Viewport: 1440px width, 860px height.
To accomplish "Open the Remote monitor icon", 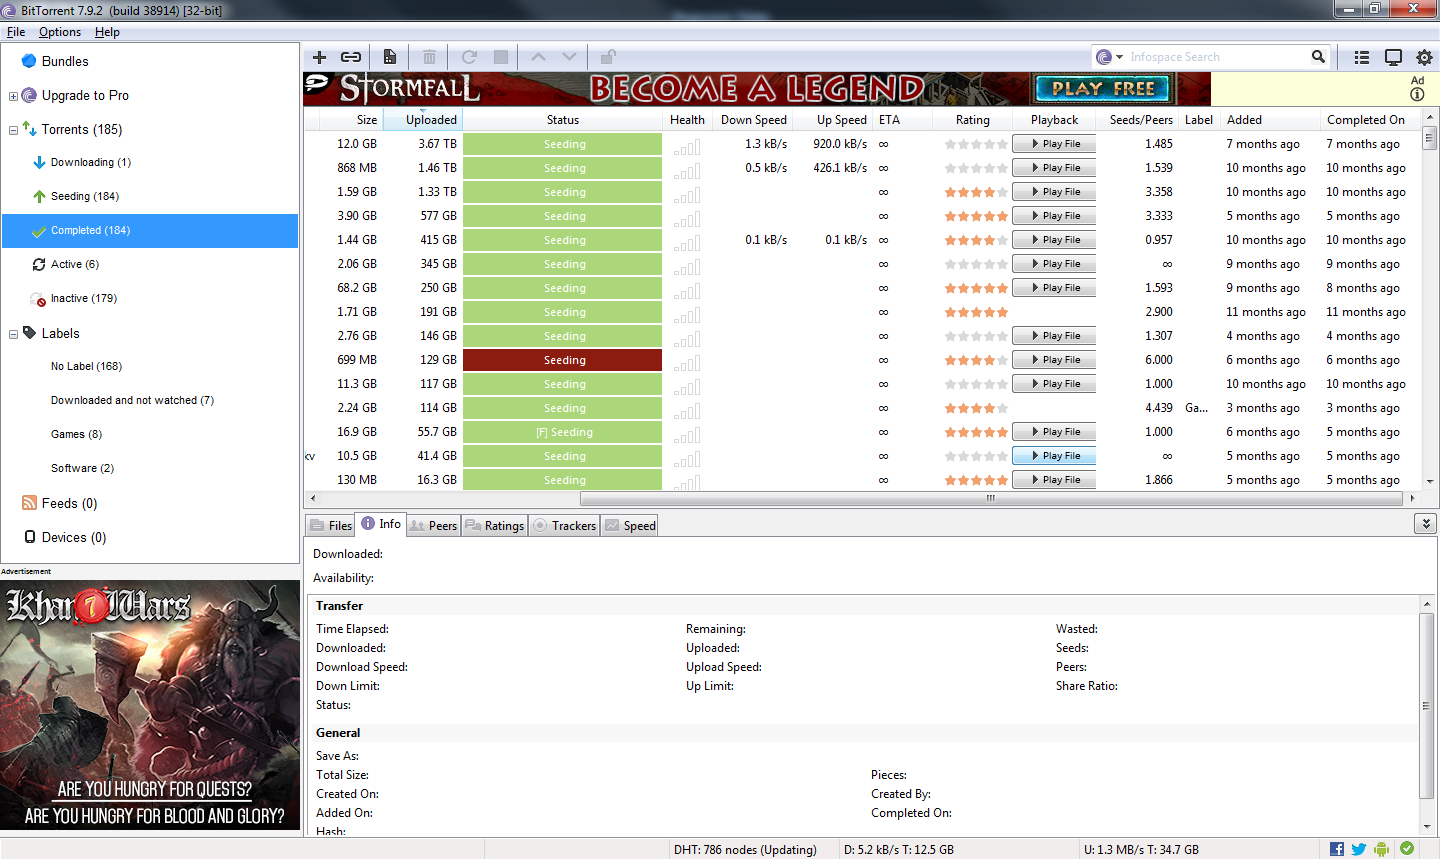I will click(x=1393, y=57).
